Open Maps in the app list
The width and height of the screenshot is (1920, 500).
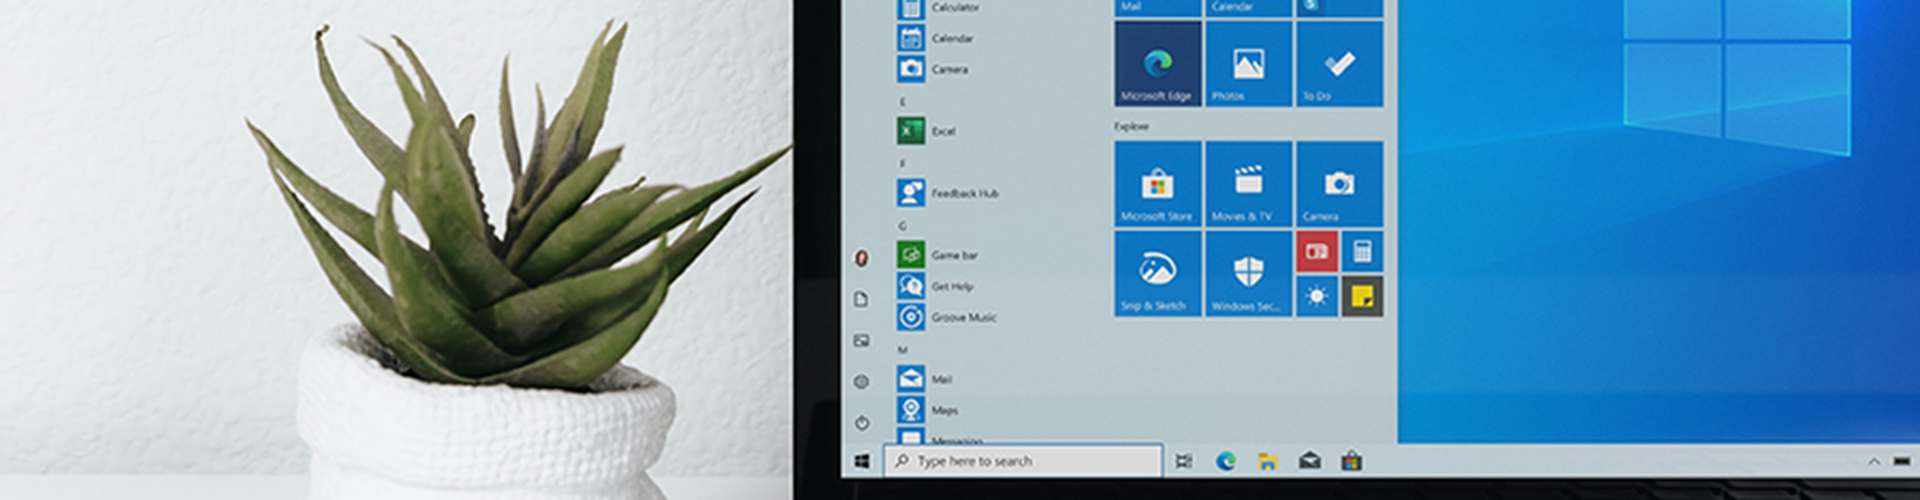(x=928, y=410)
